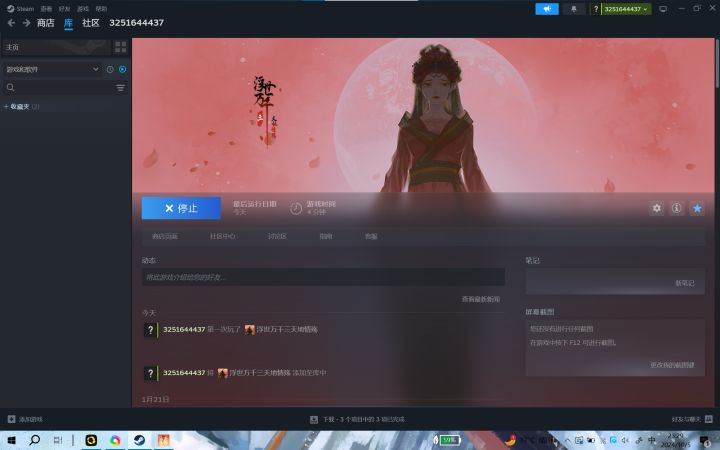Open the 帮助 (Help) menu
Screen dimensions: 720x450
coord(101,9)
